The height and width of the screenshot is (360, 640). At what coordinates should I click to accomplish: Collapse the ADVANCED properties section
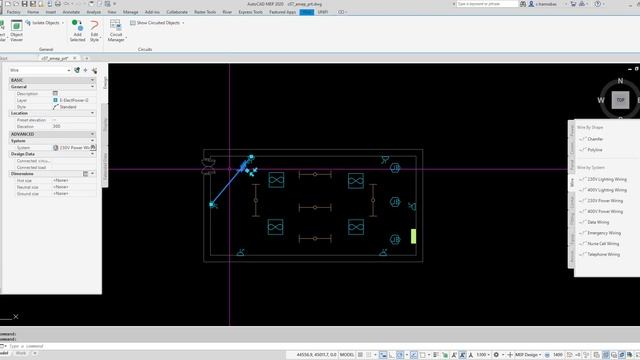pyautogui.click(x=92, y=134)
